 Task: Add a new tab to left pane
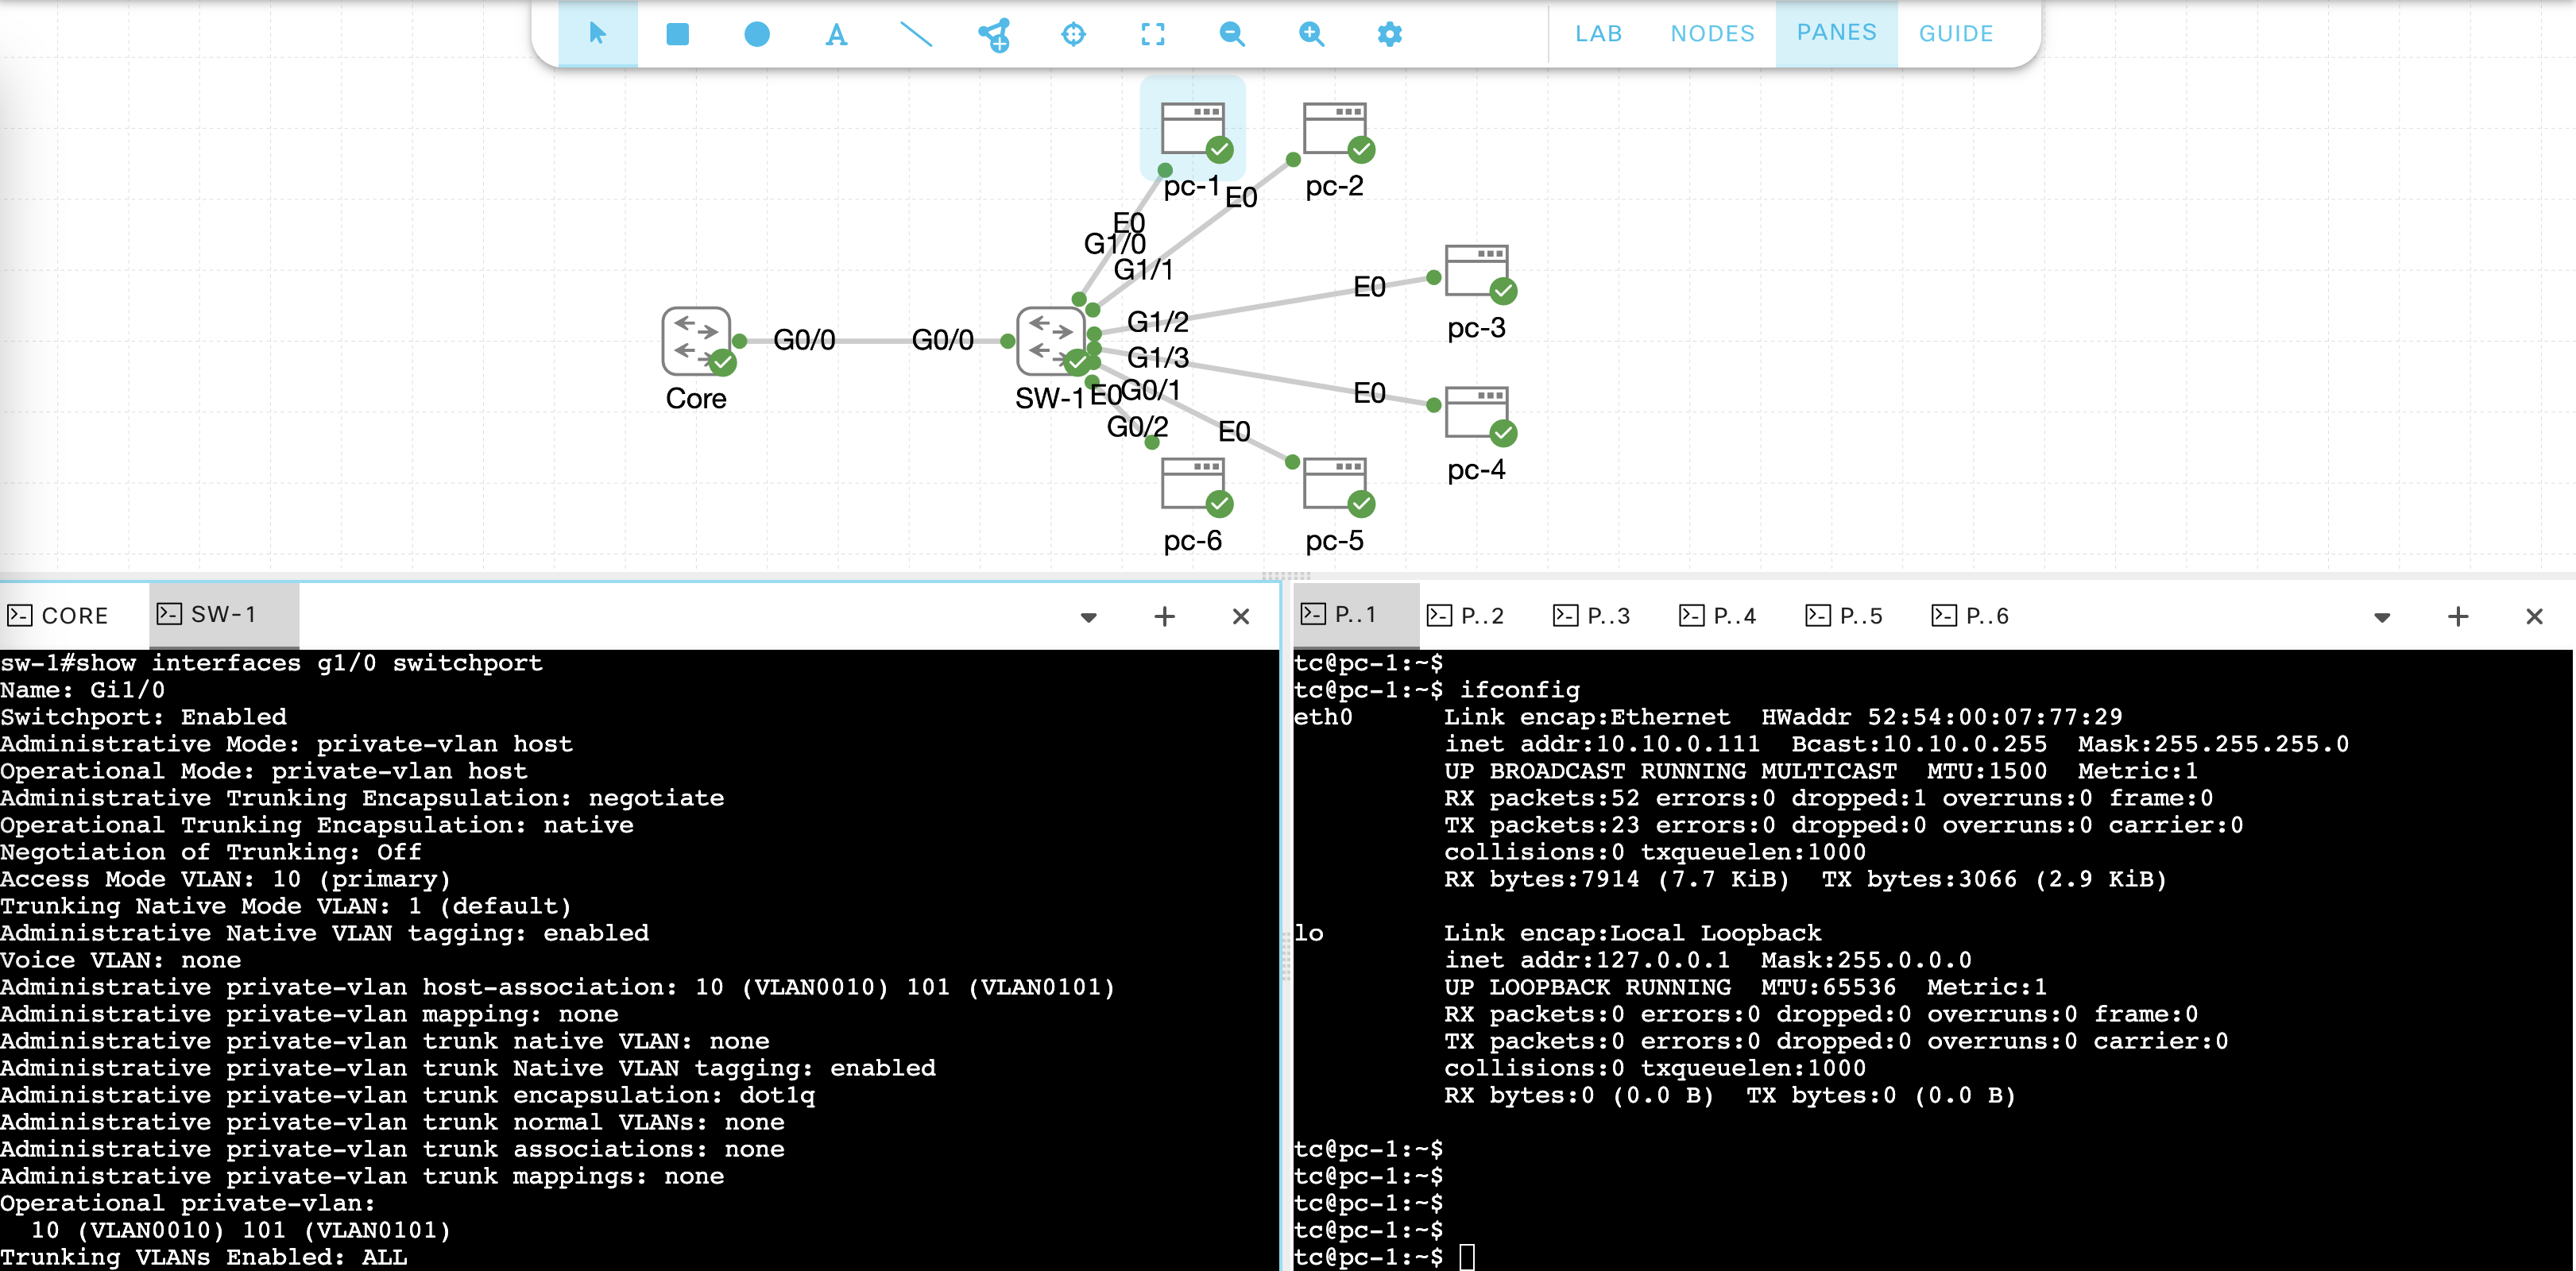[1164, 617]
